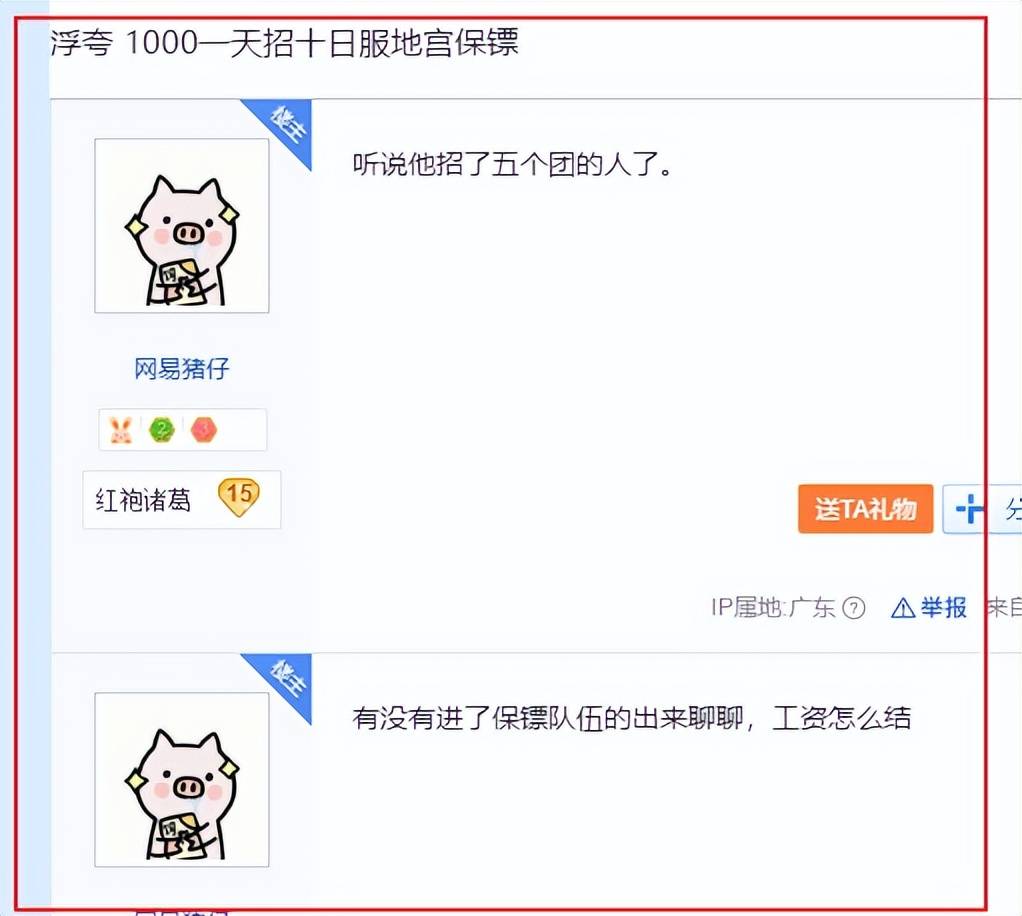Open the first post's pig avatar

182,226
